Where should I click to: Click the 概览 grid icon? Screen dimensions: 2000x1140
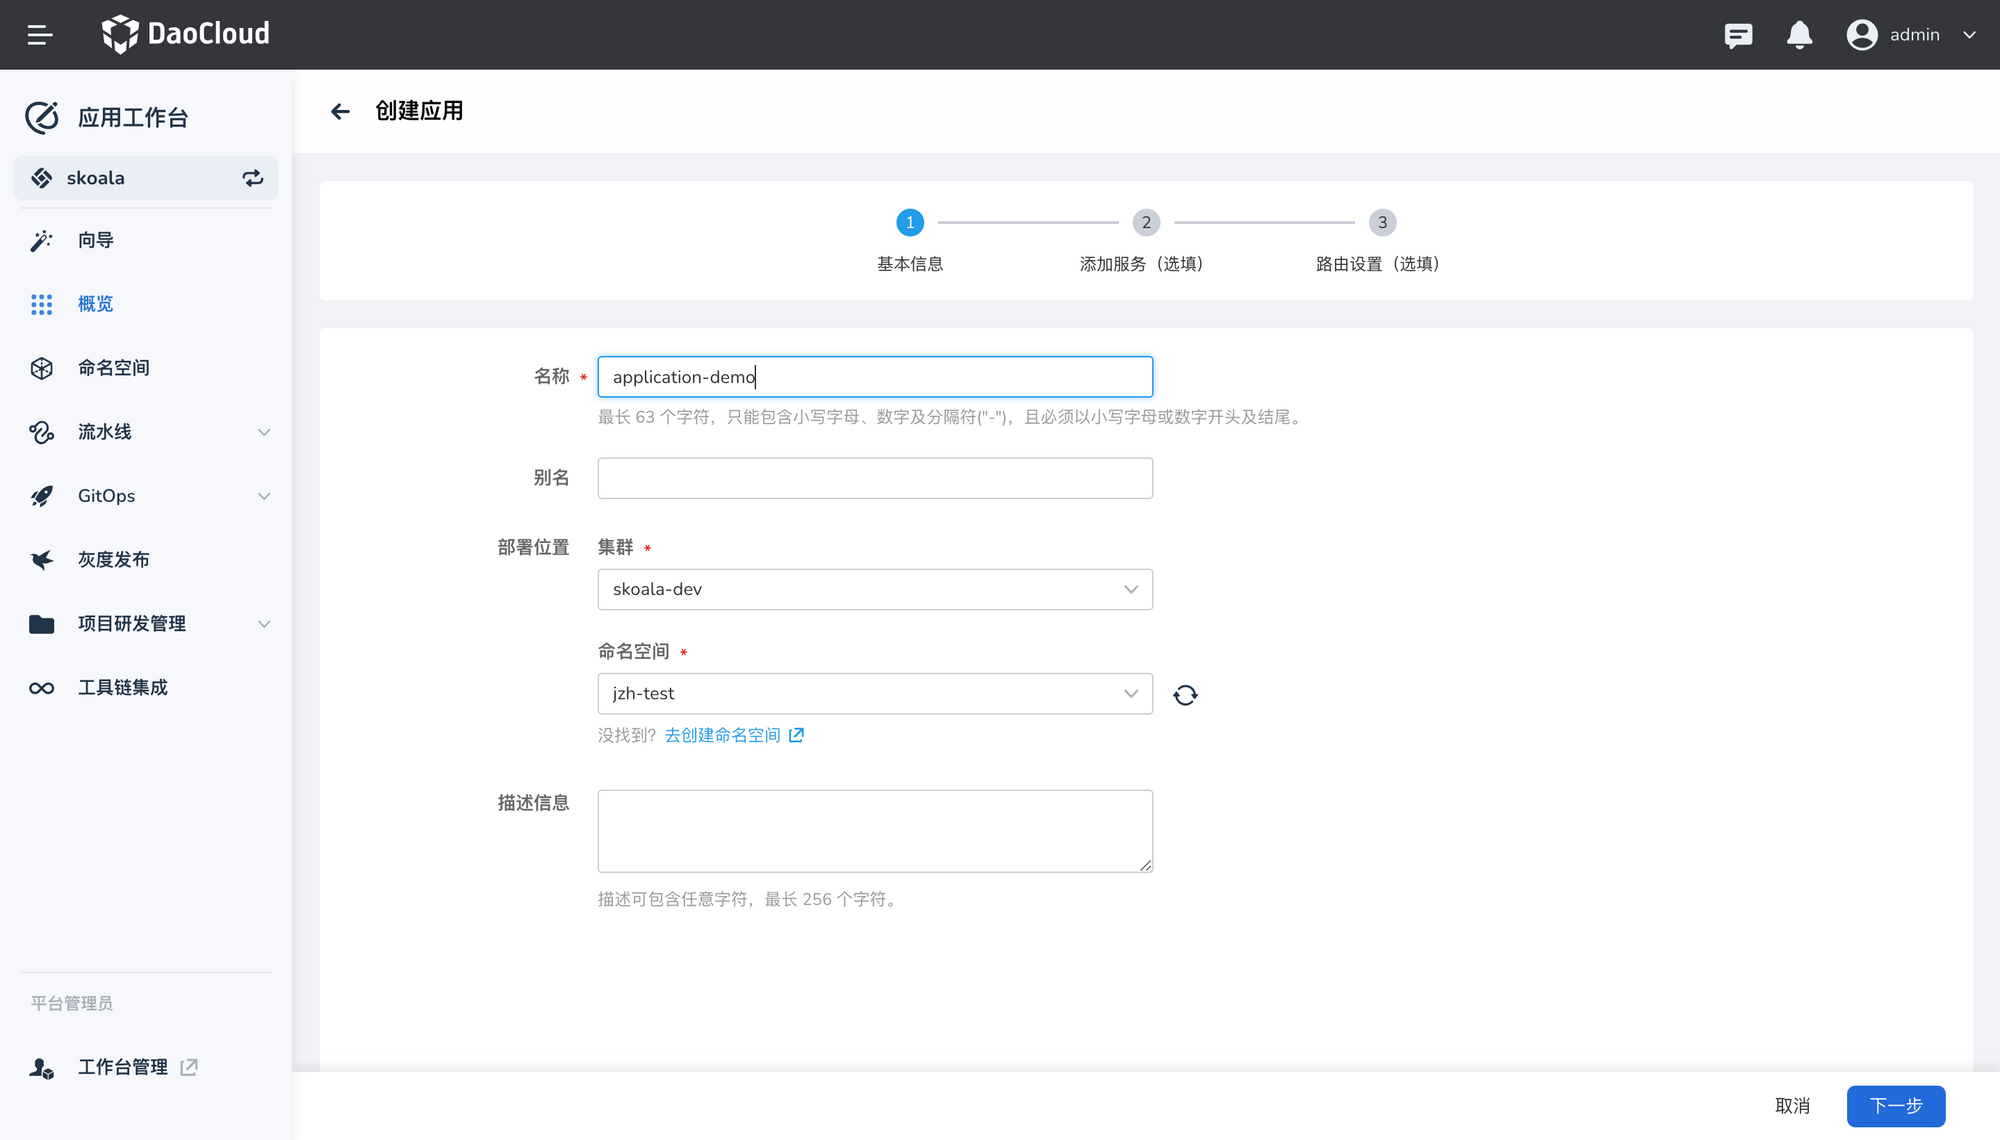tap(41, 304)
